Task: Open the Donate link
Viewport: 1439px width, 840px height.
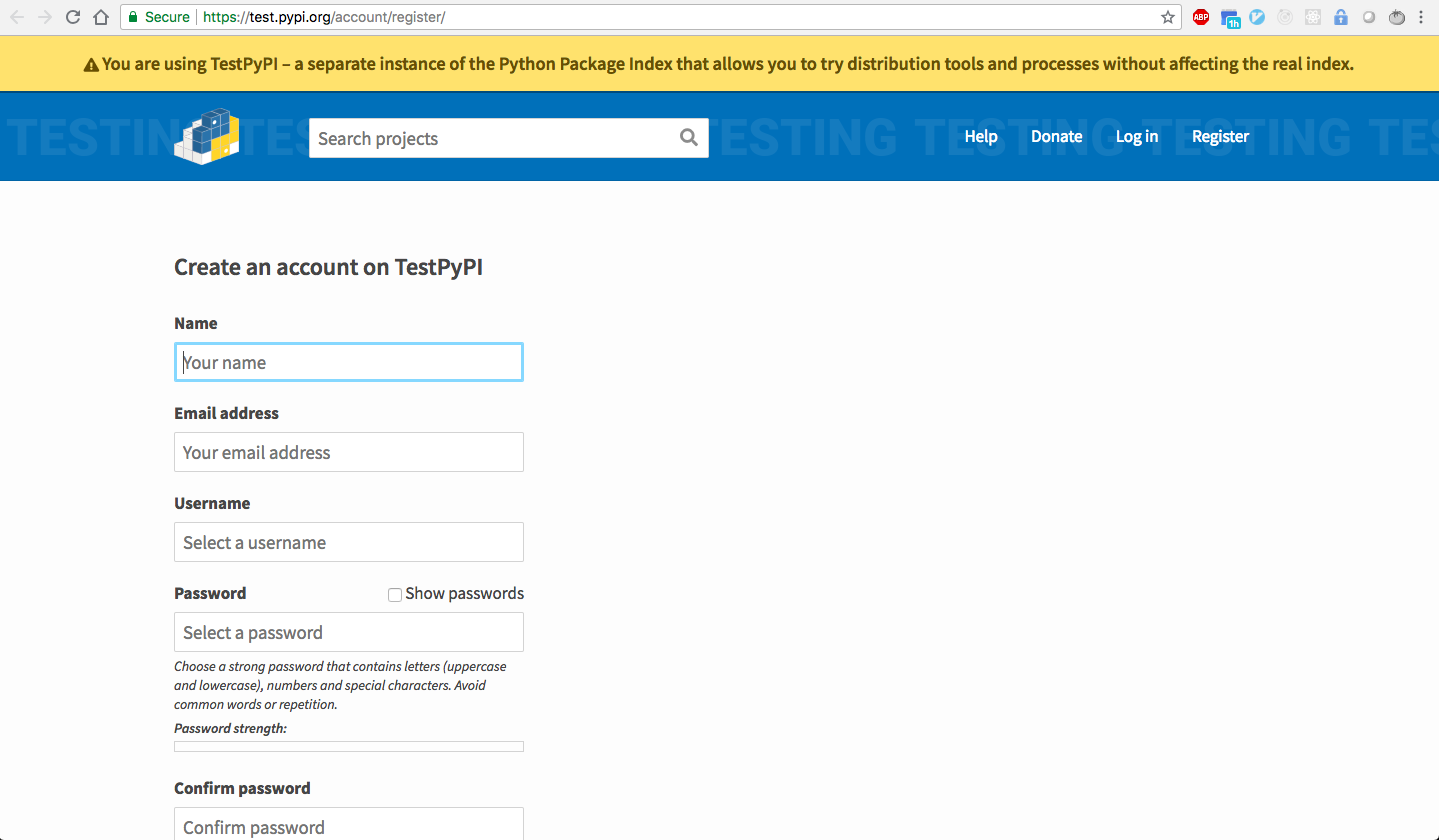Action: click(1057, 137)
